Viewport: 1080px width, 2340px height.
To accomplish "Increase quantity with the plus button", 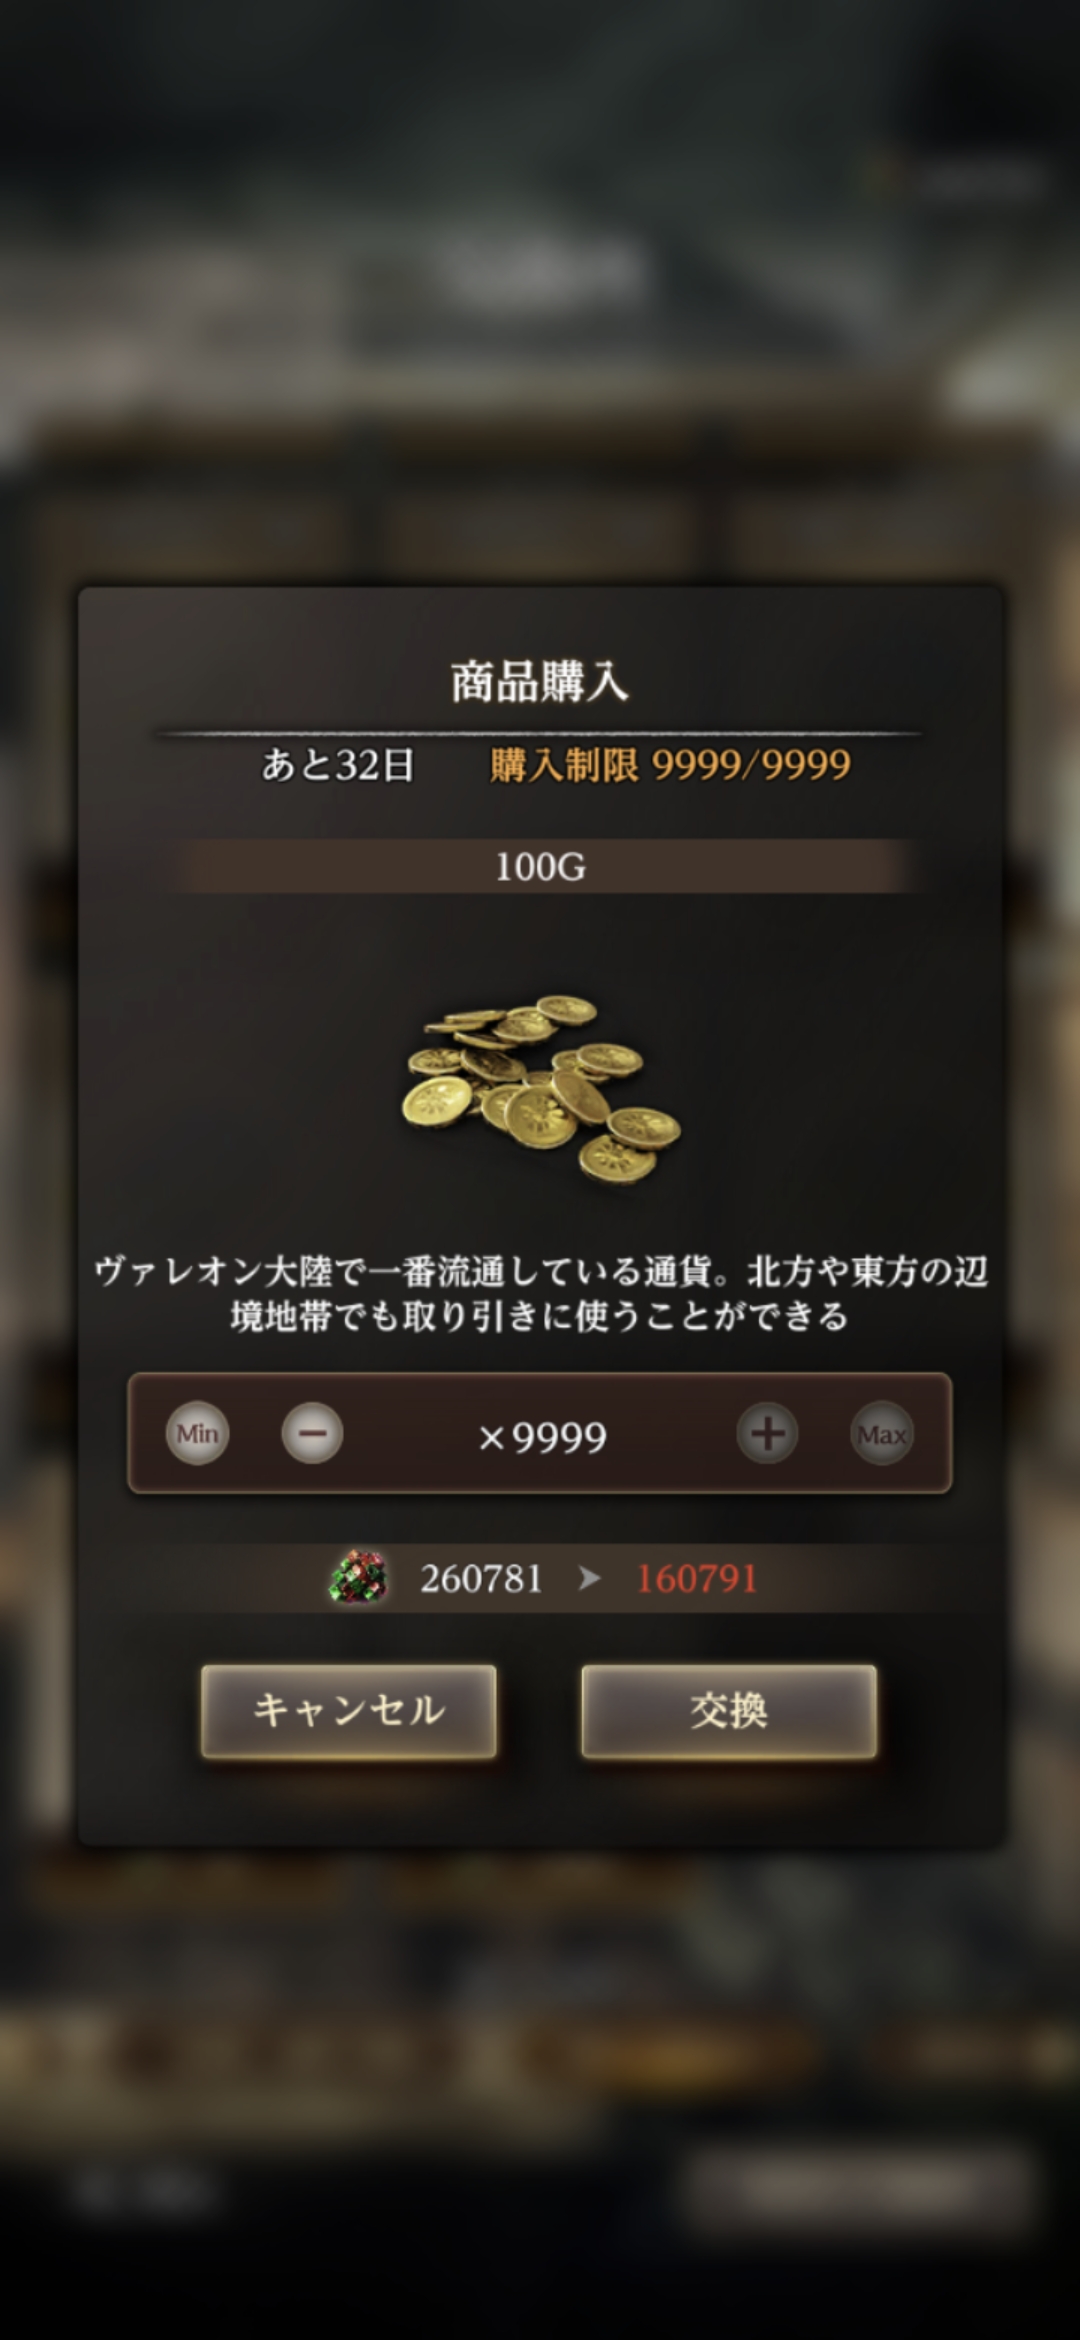I will pyautogui.click(x=767, y=1434).
